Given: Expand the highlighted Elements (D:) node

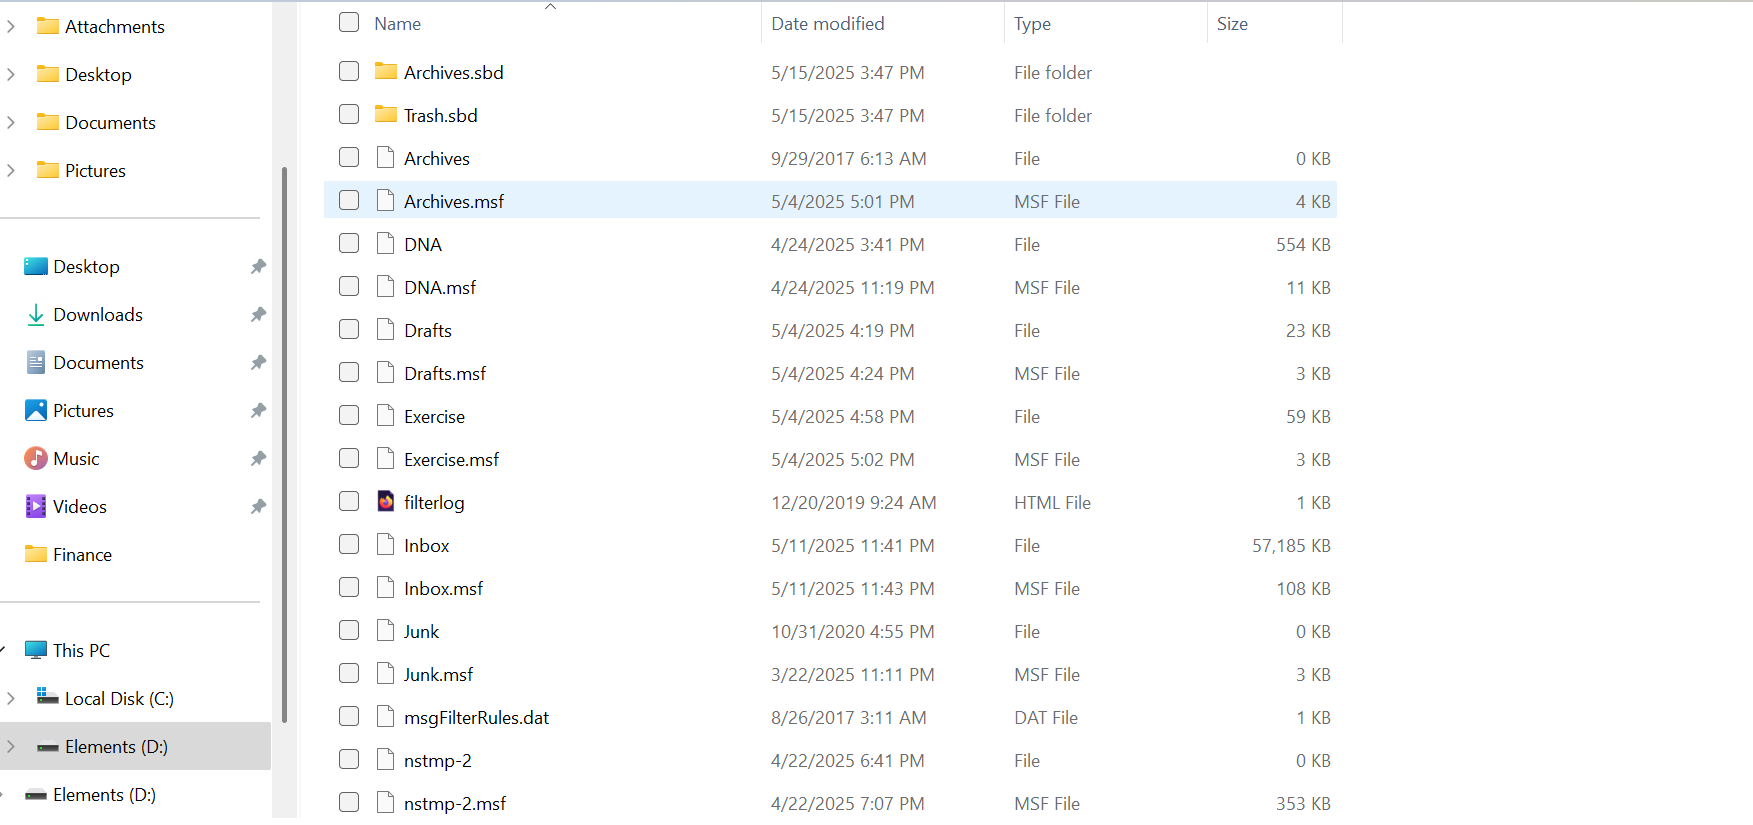Looking at the screenshot, I should pyautogui.click(x=11, y=746).
